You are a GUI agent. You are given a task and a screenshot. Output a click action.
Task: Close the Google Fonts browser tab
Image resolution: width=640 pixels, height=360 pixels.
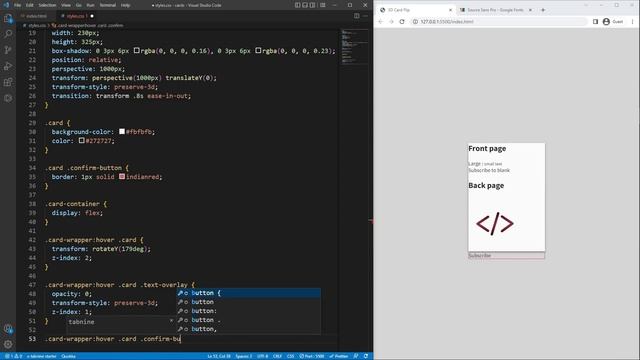tap(530, 10)
